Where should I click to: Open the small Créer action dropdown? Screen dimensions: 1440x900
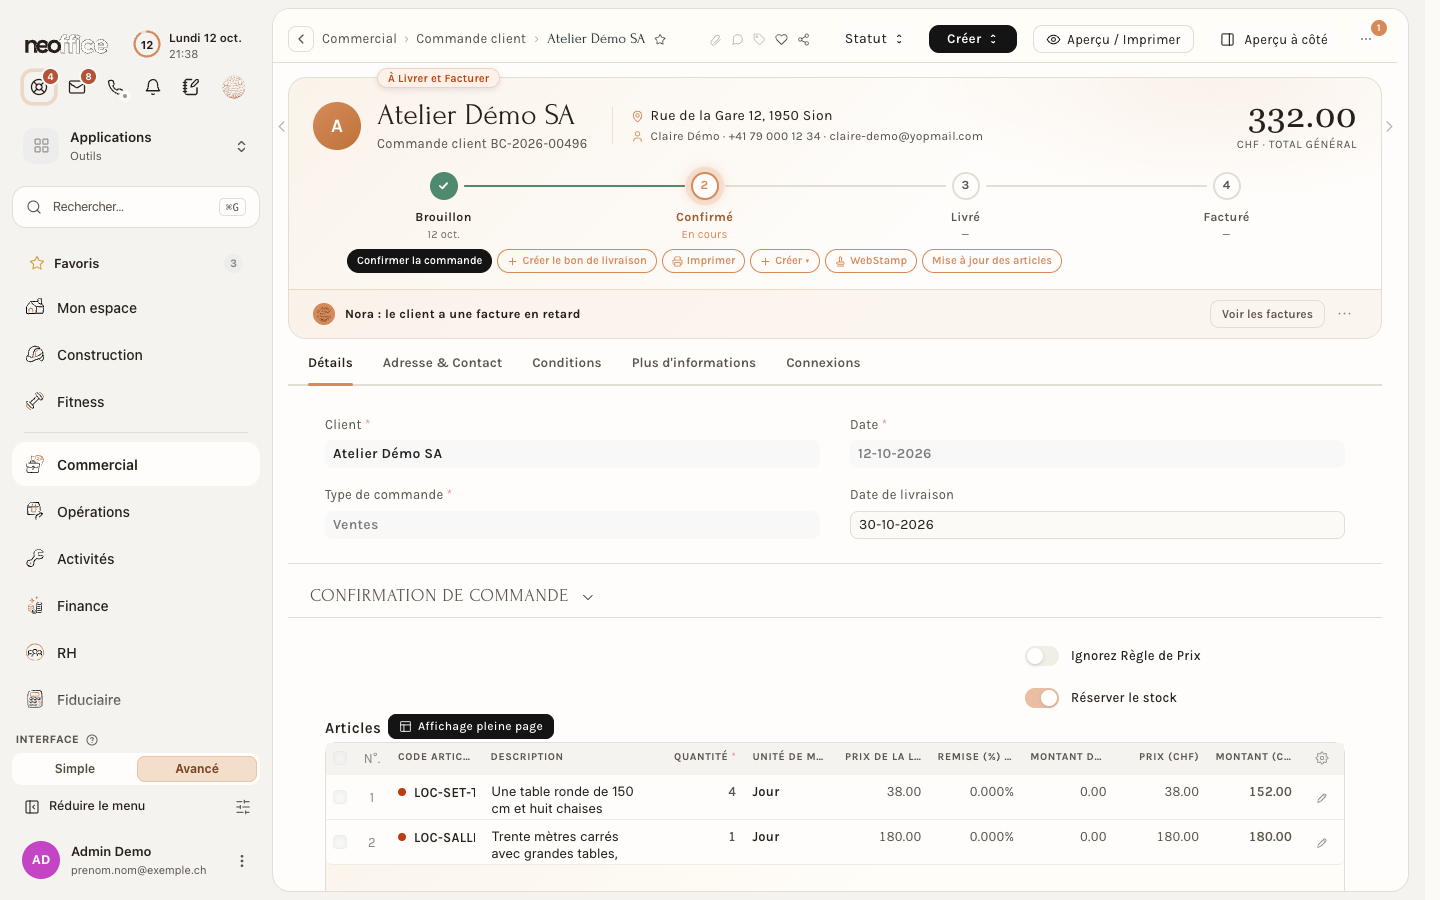pos(785,261)
